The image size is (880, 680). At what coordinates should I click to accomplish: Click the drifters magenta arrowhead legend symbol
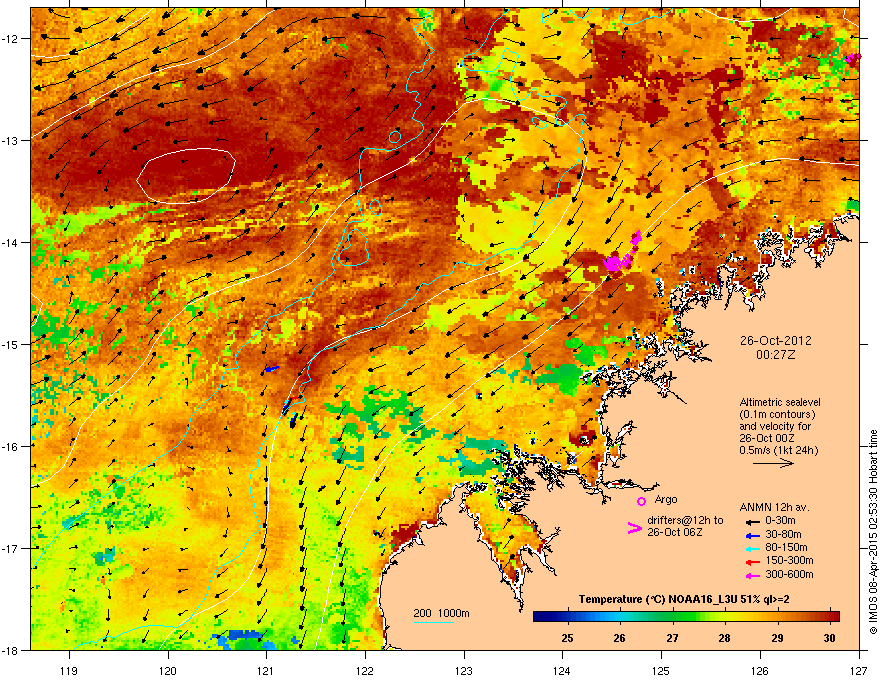(634, 528)
